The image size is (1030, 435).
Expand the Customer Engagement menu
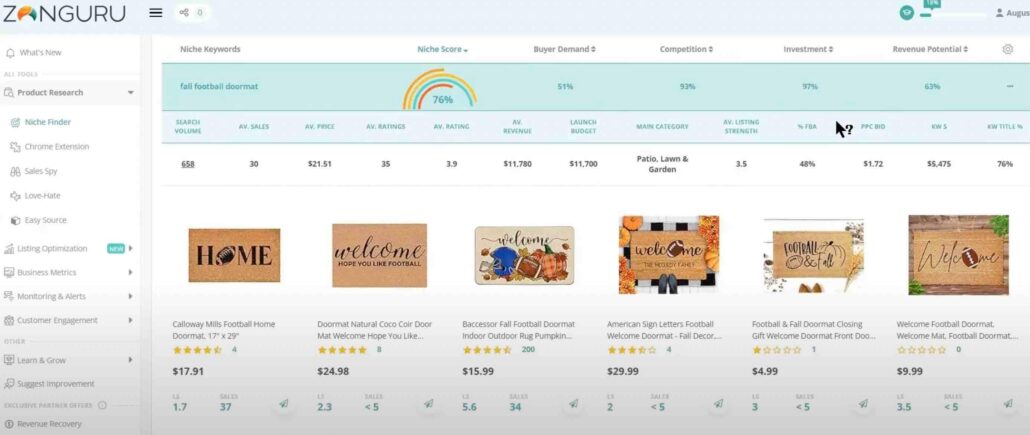pos(131,320)
